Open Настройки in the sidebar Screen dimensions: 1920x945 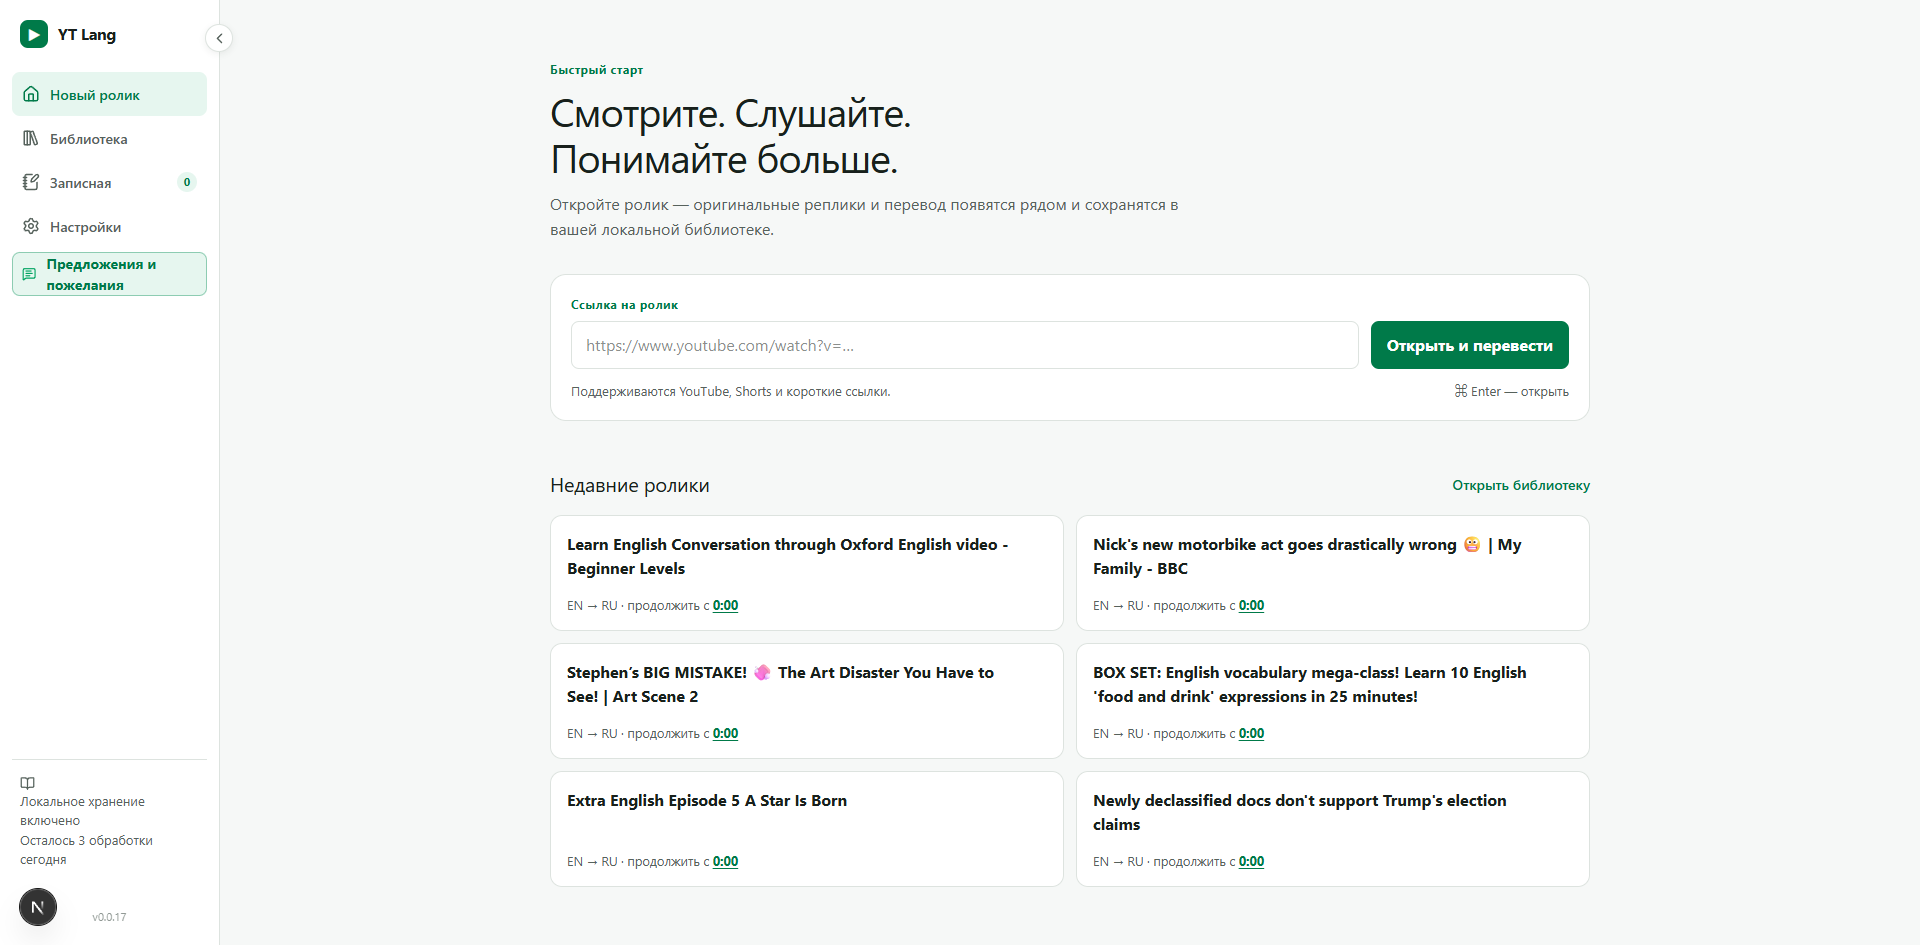click(x=109, y=226)
